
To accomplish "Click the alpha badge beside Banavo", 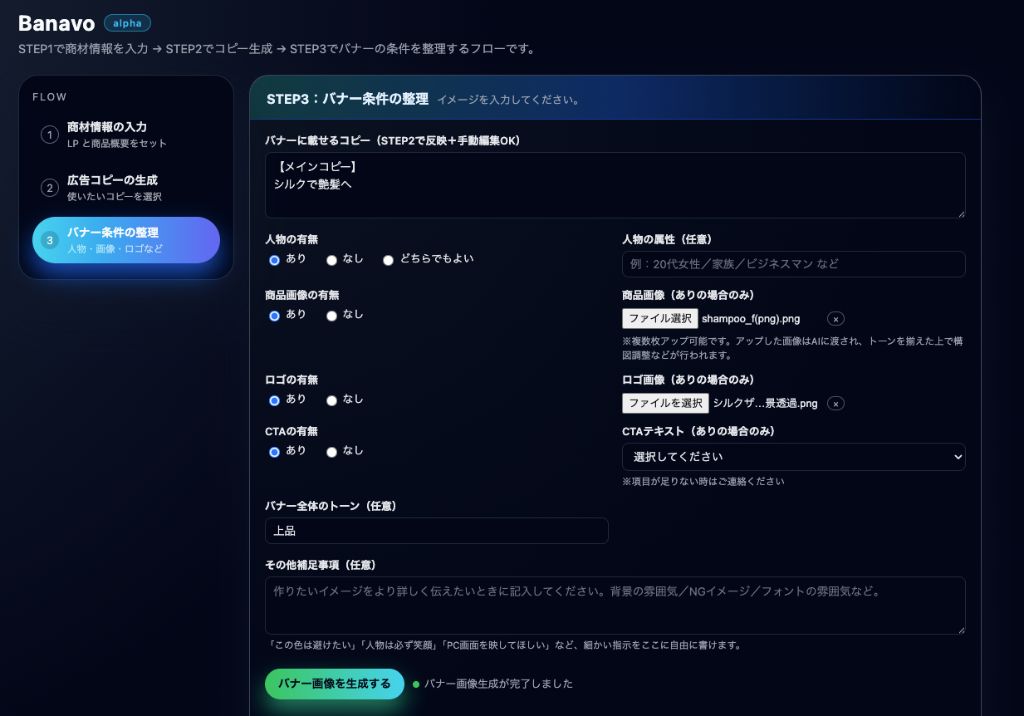I will [127, 23].
